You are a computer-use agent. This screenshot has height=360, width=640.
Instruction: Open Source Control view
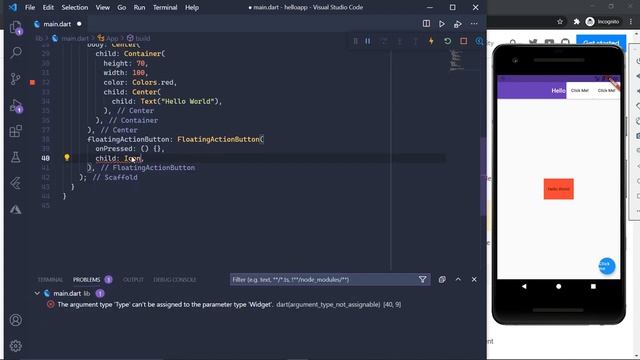click(x=16, y=78)
